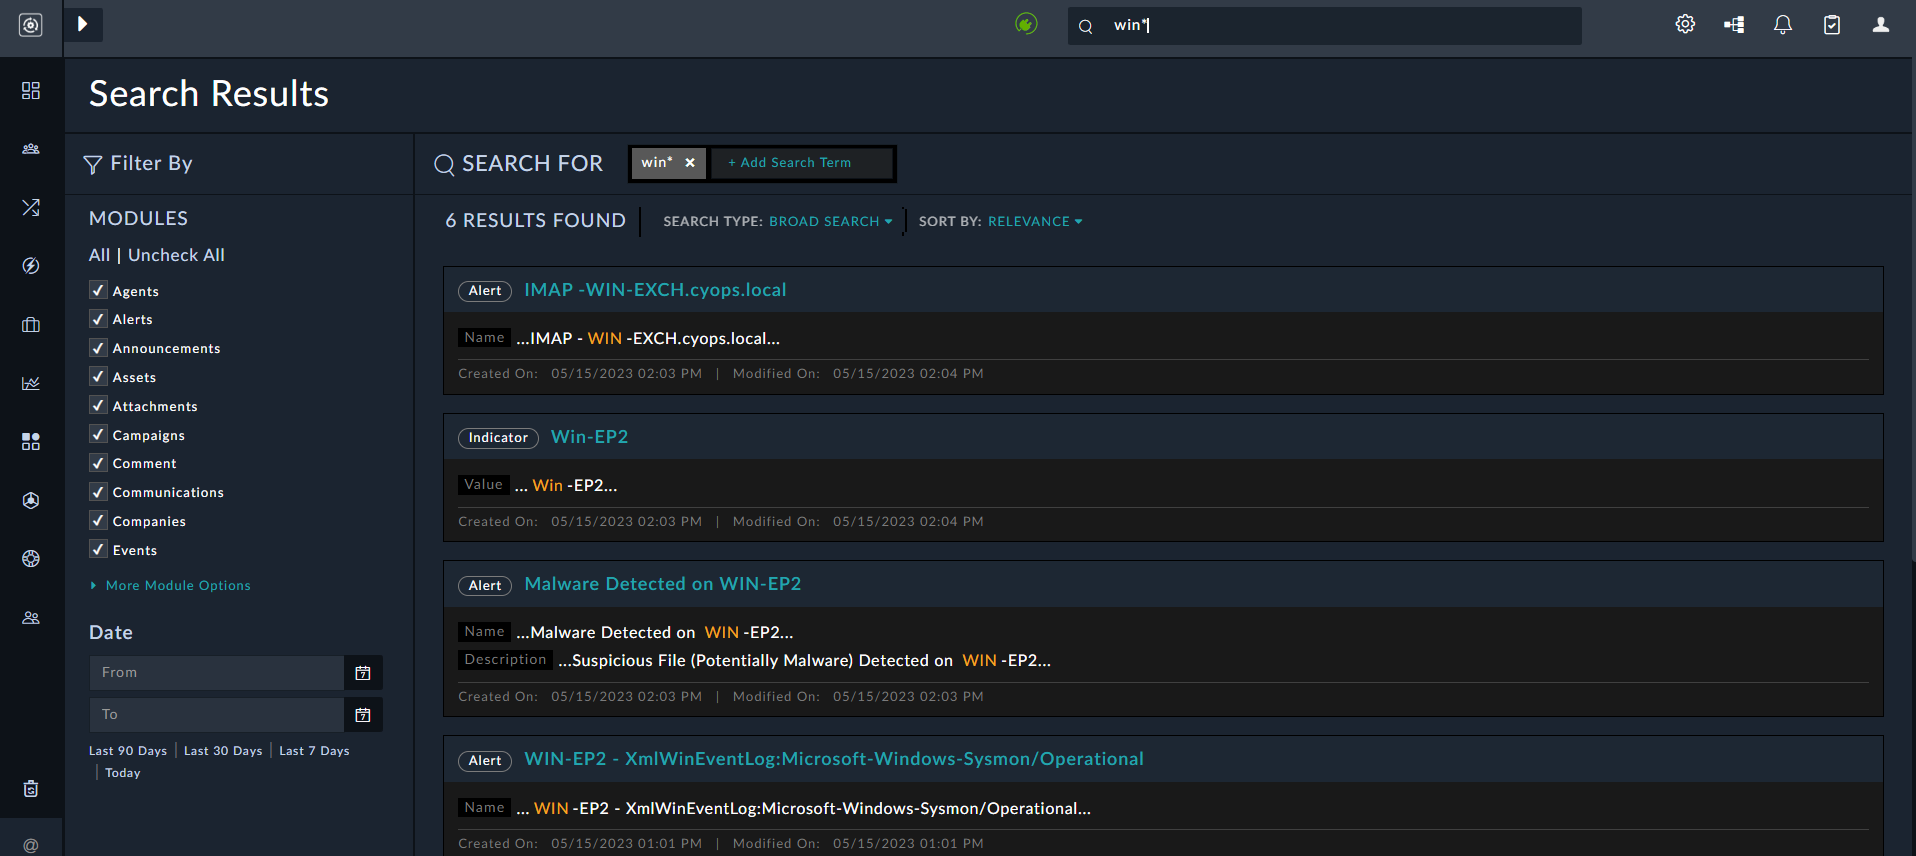
Task: Open the group people icon in the sidebar
Action: pyautogui.click(x=31, y=149)
